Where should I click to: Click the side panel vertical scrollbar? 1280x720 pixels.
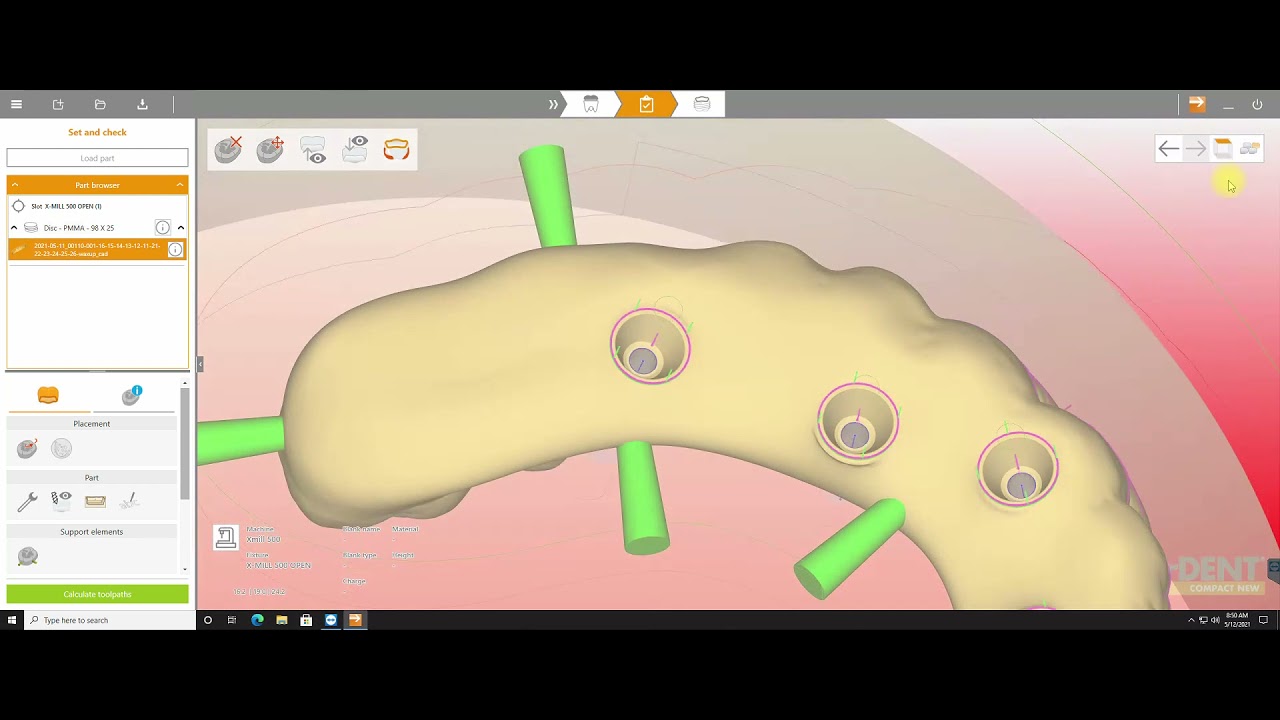point(185,445)
